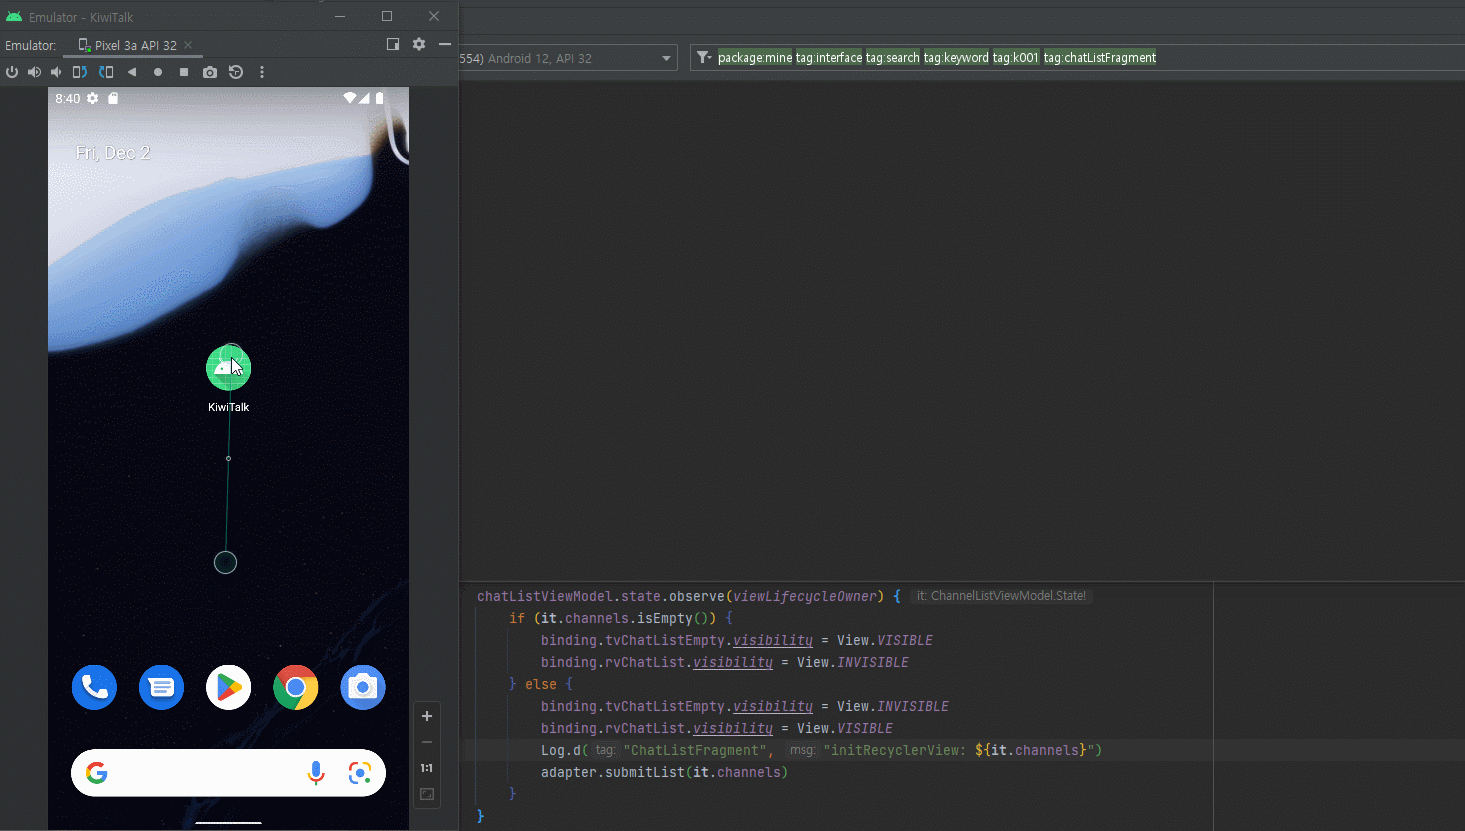
Task: Open the emulator settings gear menu
Action: [418, 45]
